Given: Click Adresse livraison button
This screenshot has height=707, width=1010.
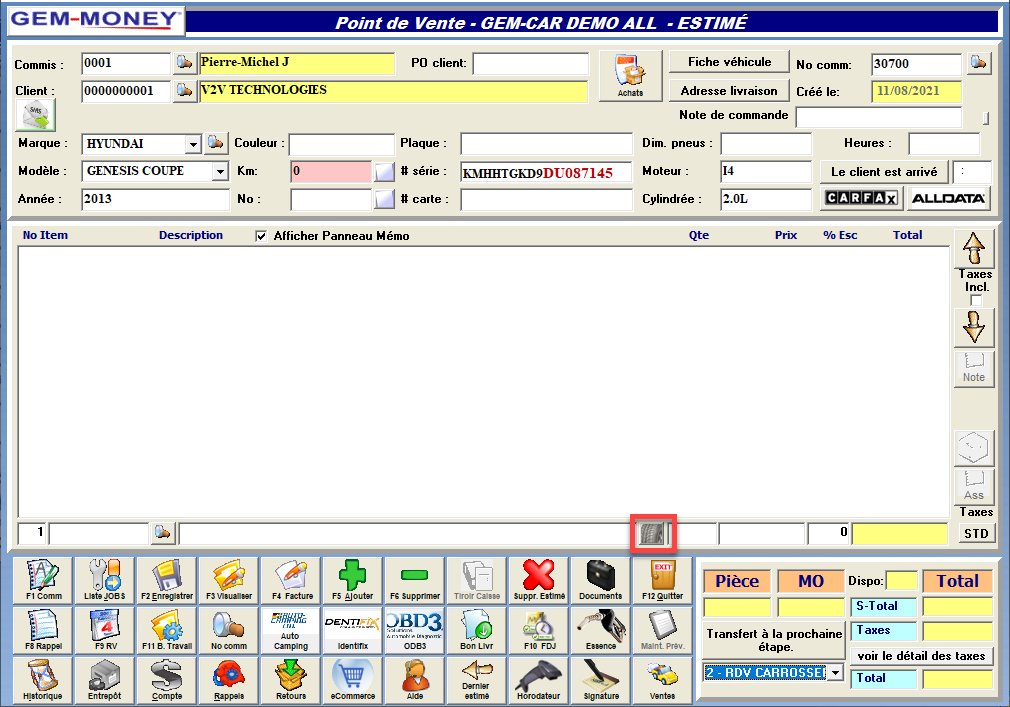Looking at the screenshot, I should click(729, 91).
